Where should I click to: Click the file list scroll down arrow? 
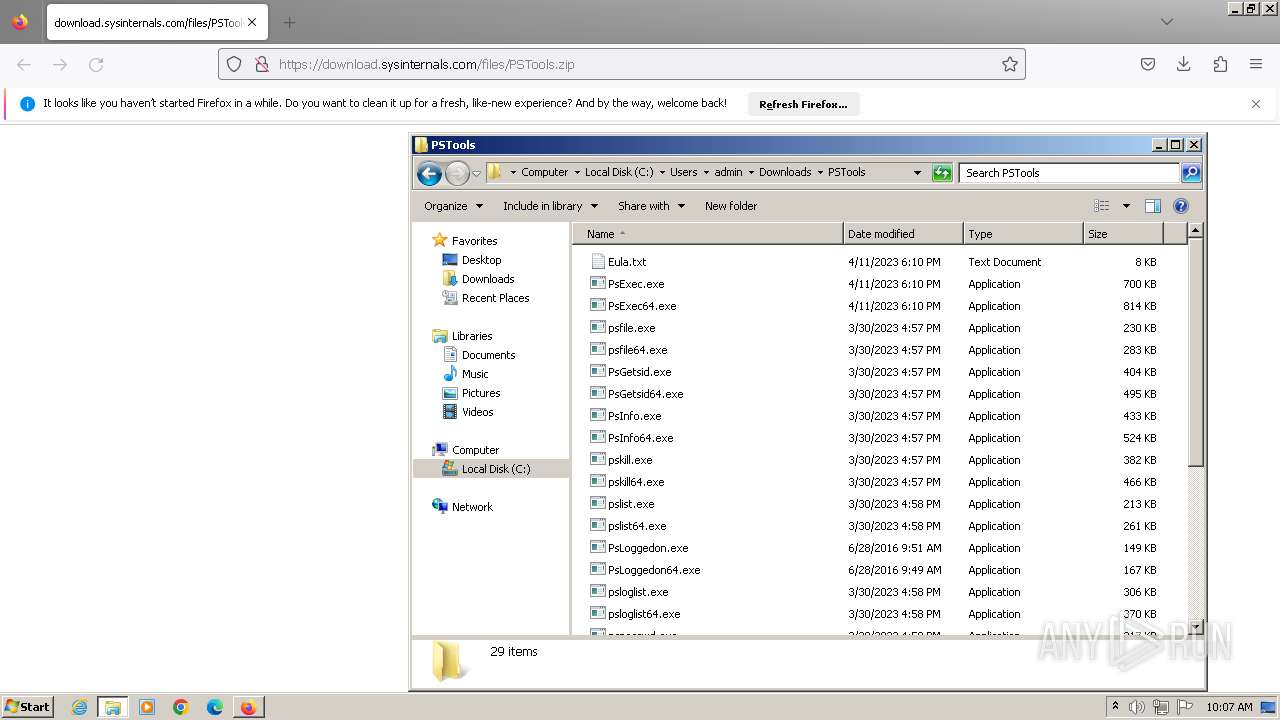click(x=1195, y=628)
